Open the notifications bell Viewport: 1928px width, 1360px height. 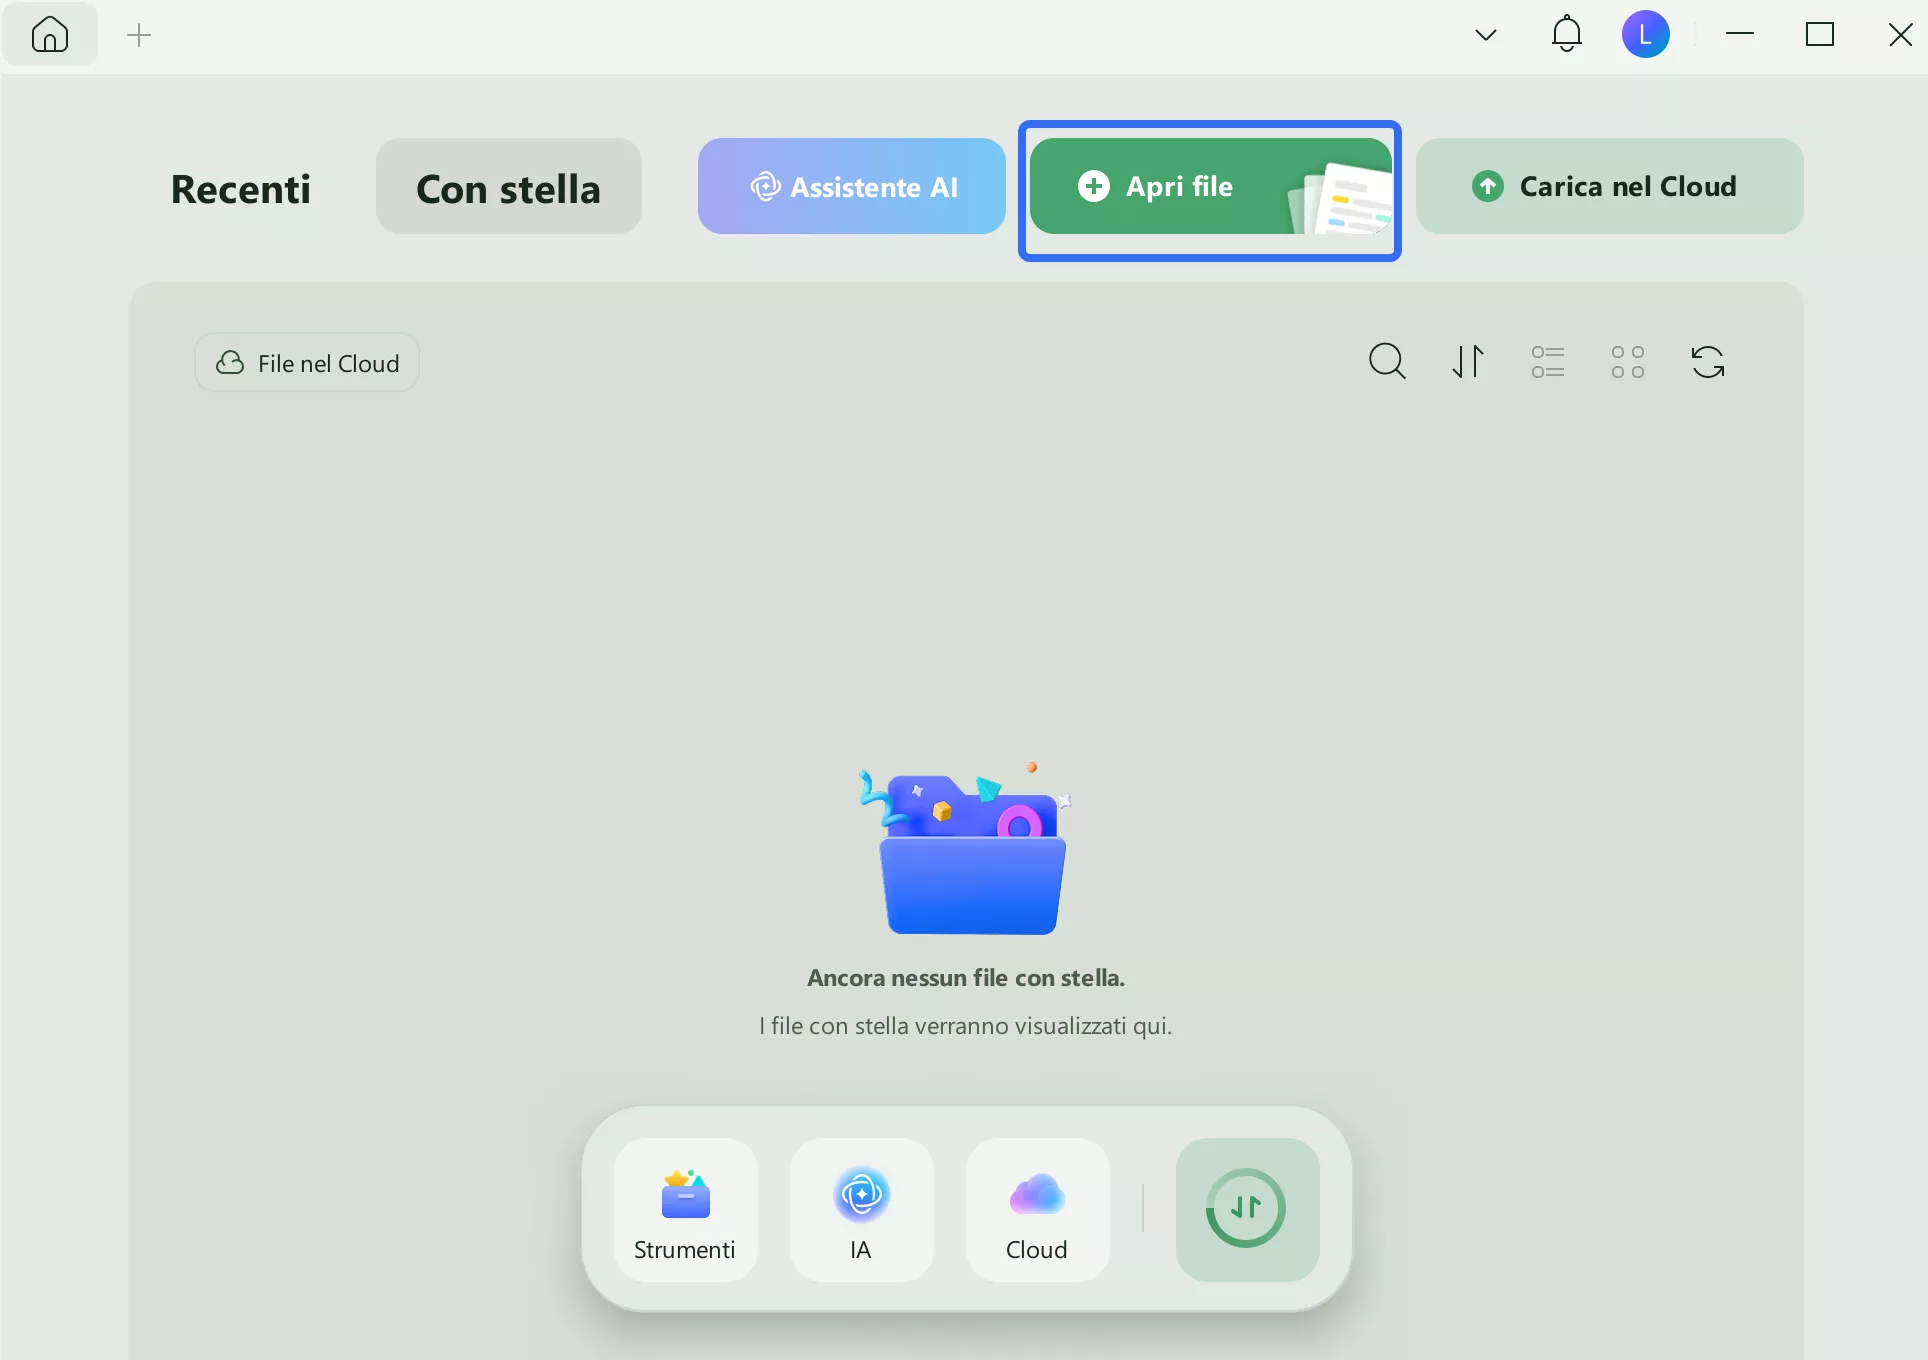(1566, 35)
